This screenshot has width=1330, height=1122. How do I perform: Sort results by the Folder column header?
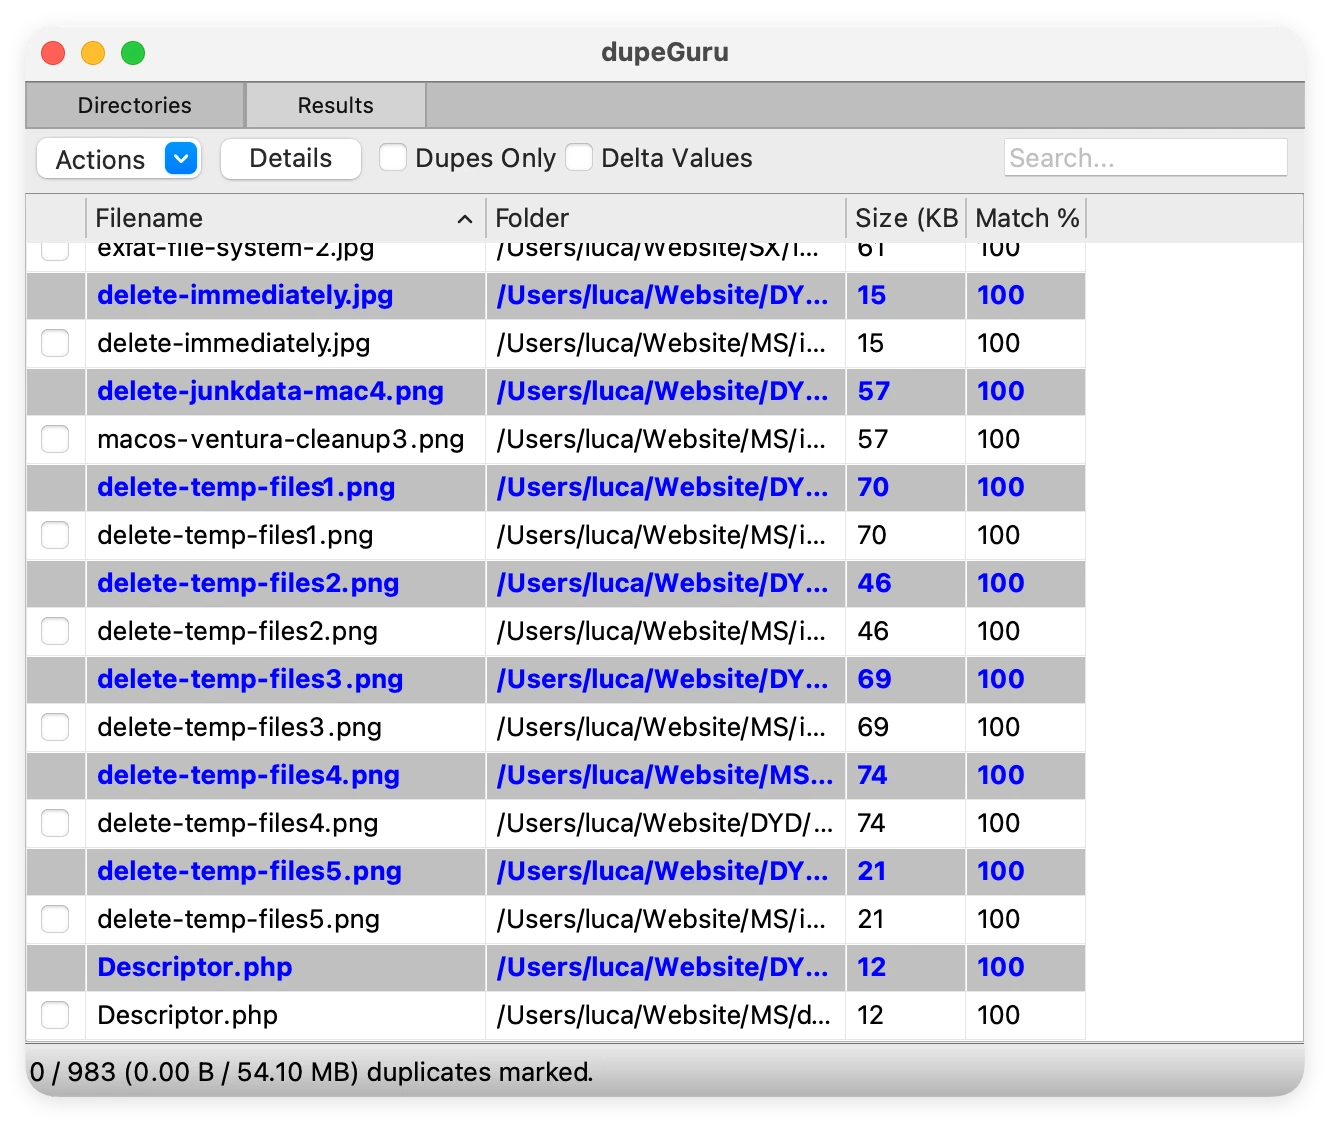(x=666, y=218)
